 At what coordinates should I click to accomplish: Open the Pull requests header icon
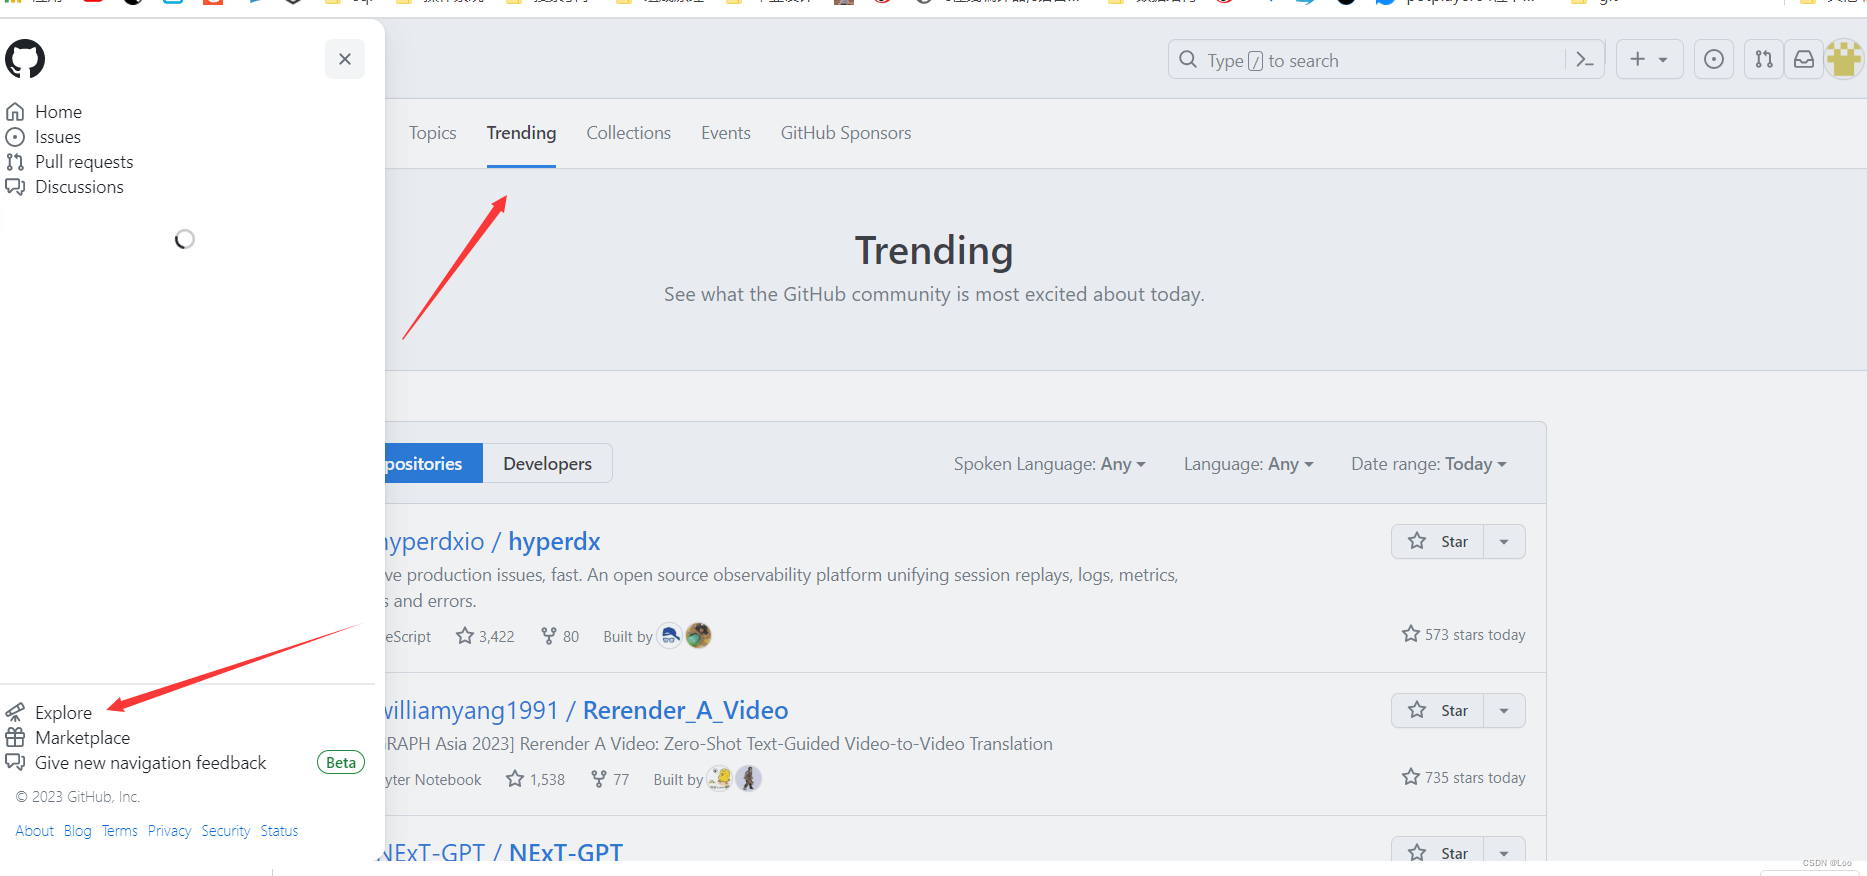tap(1764, 60)
